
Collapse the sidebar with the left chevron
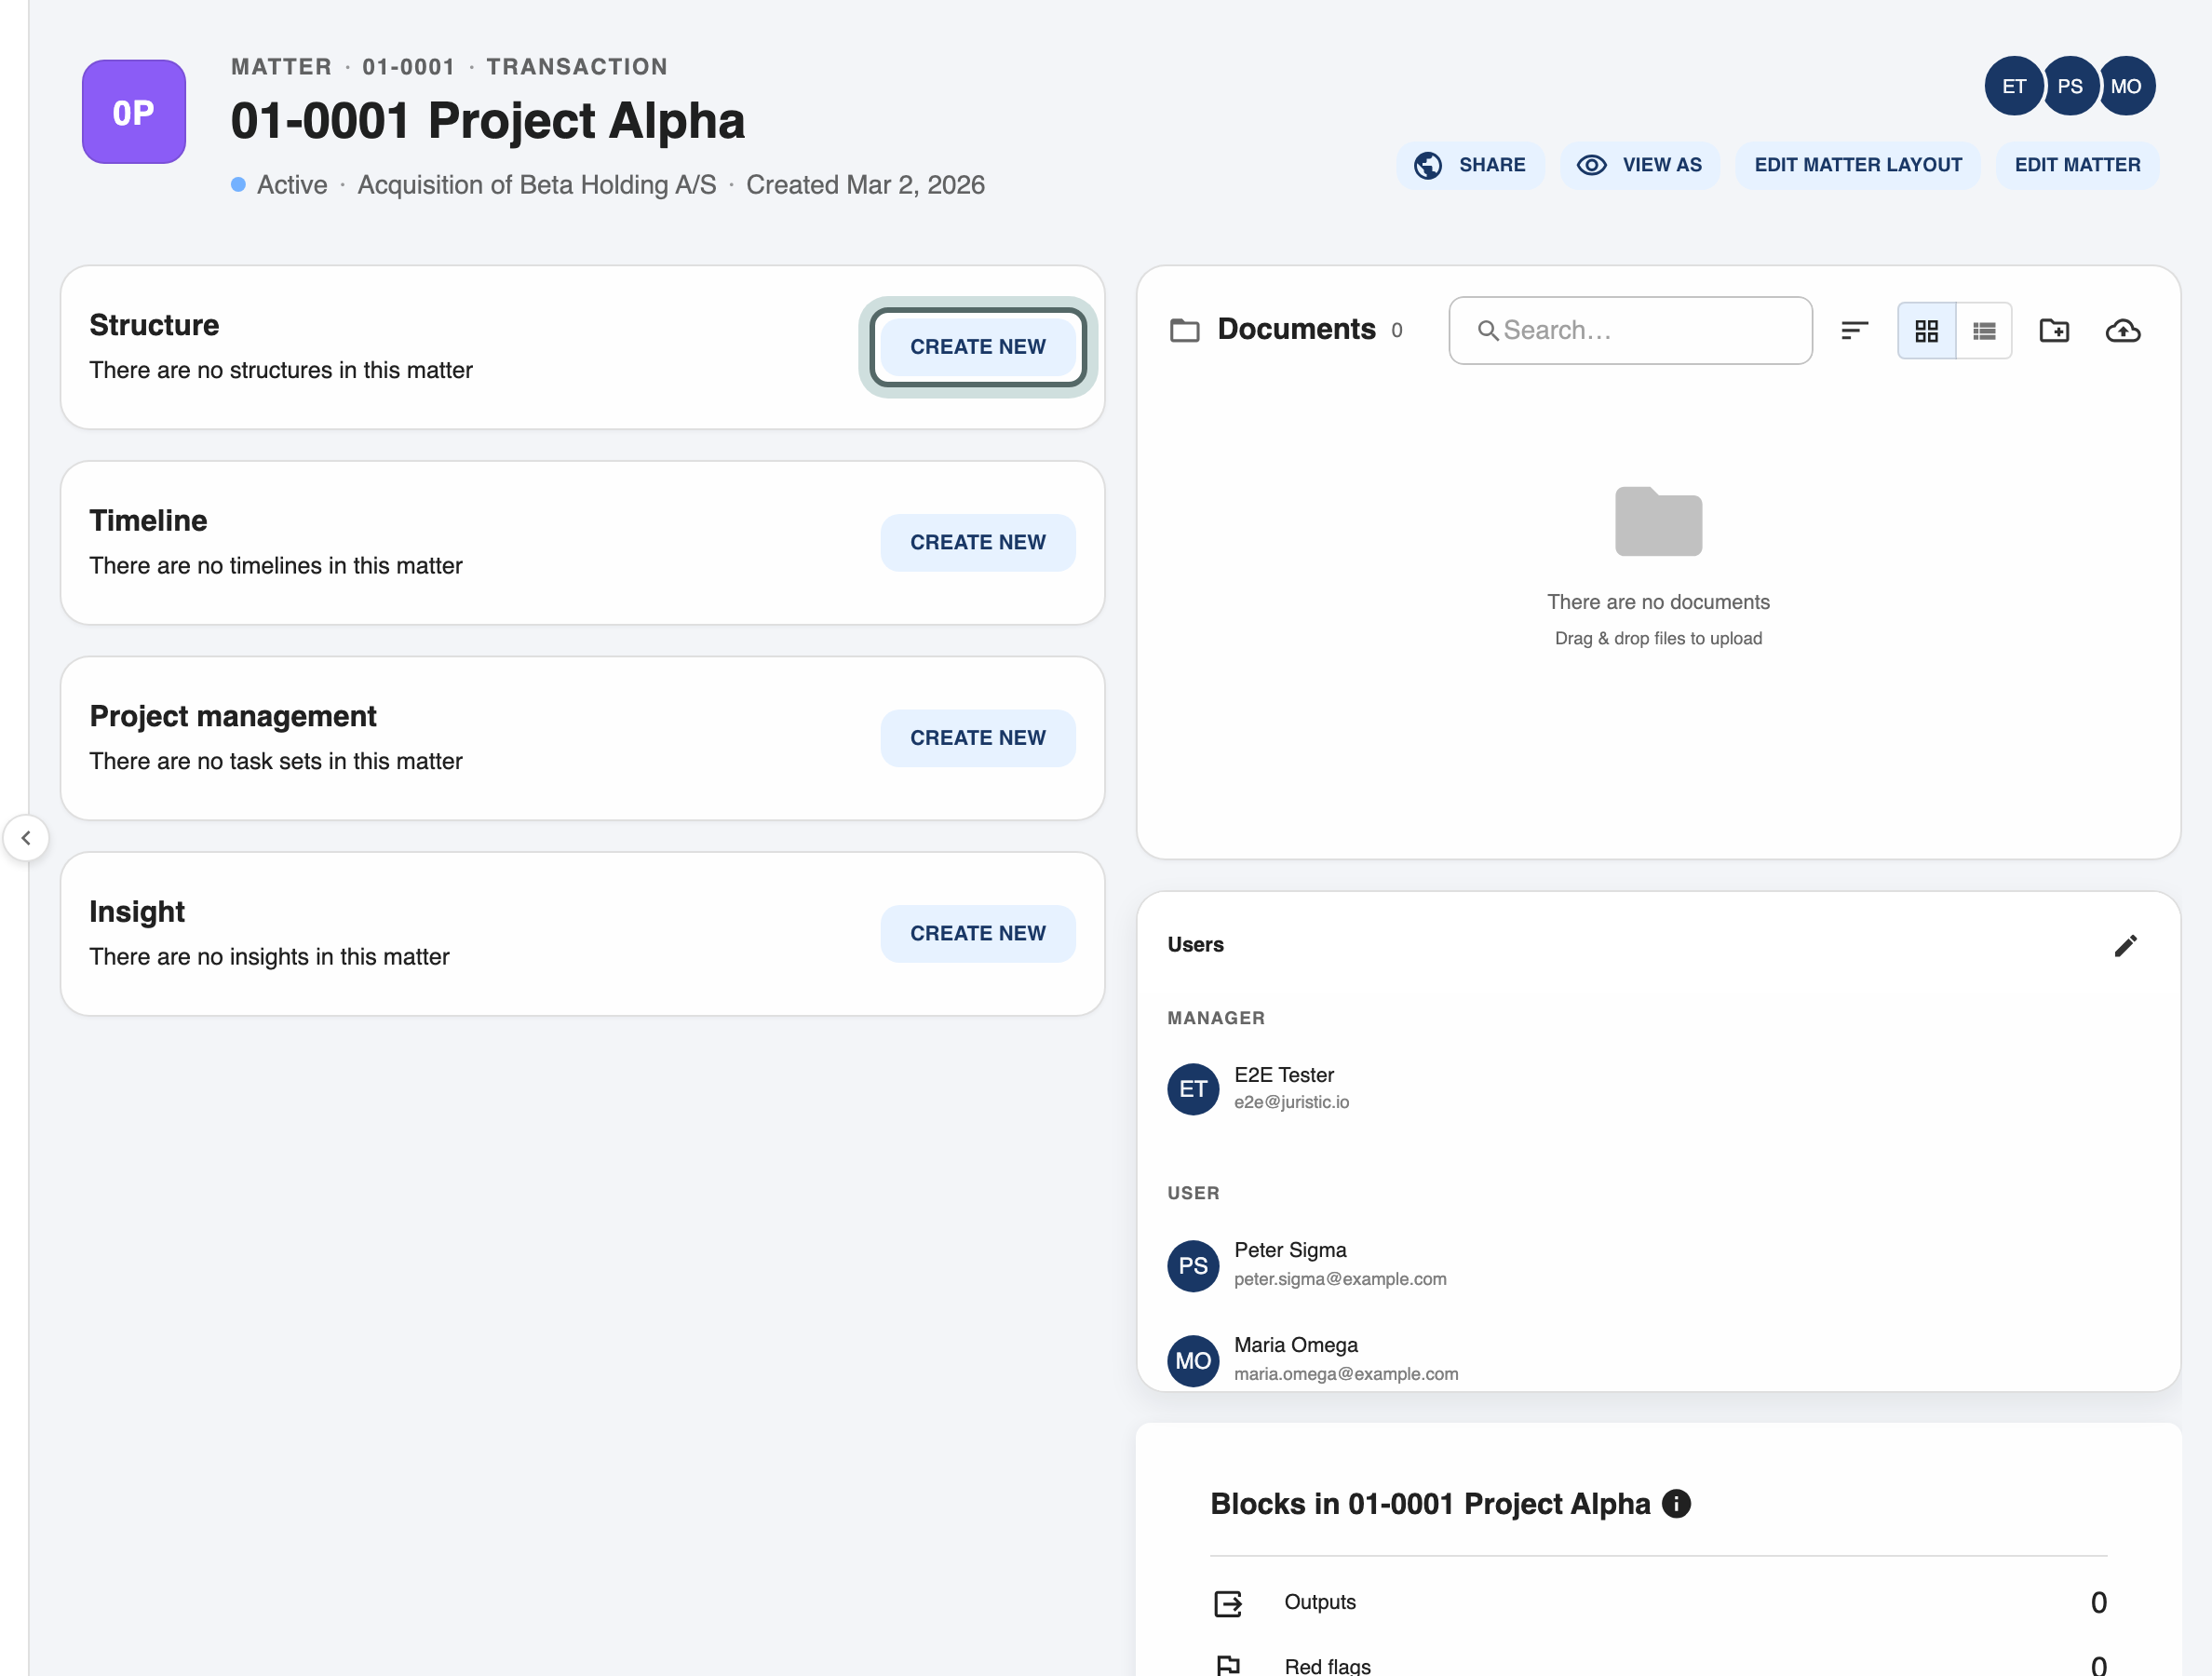[x=26, y=838]
